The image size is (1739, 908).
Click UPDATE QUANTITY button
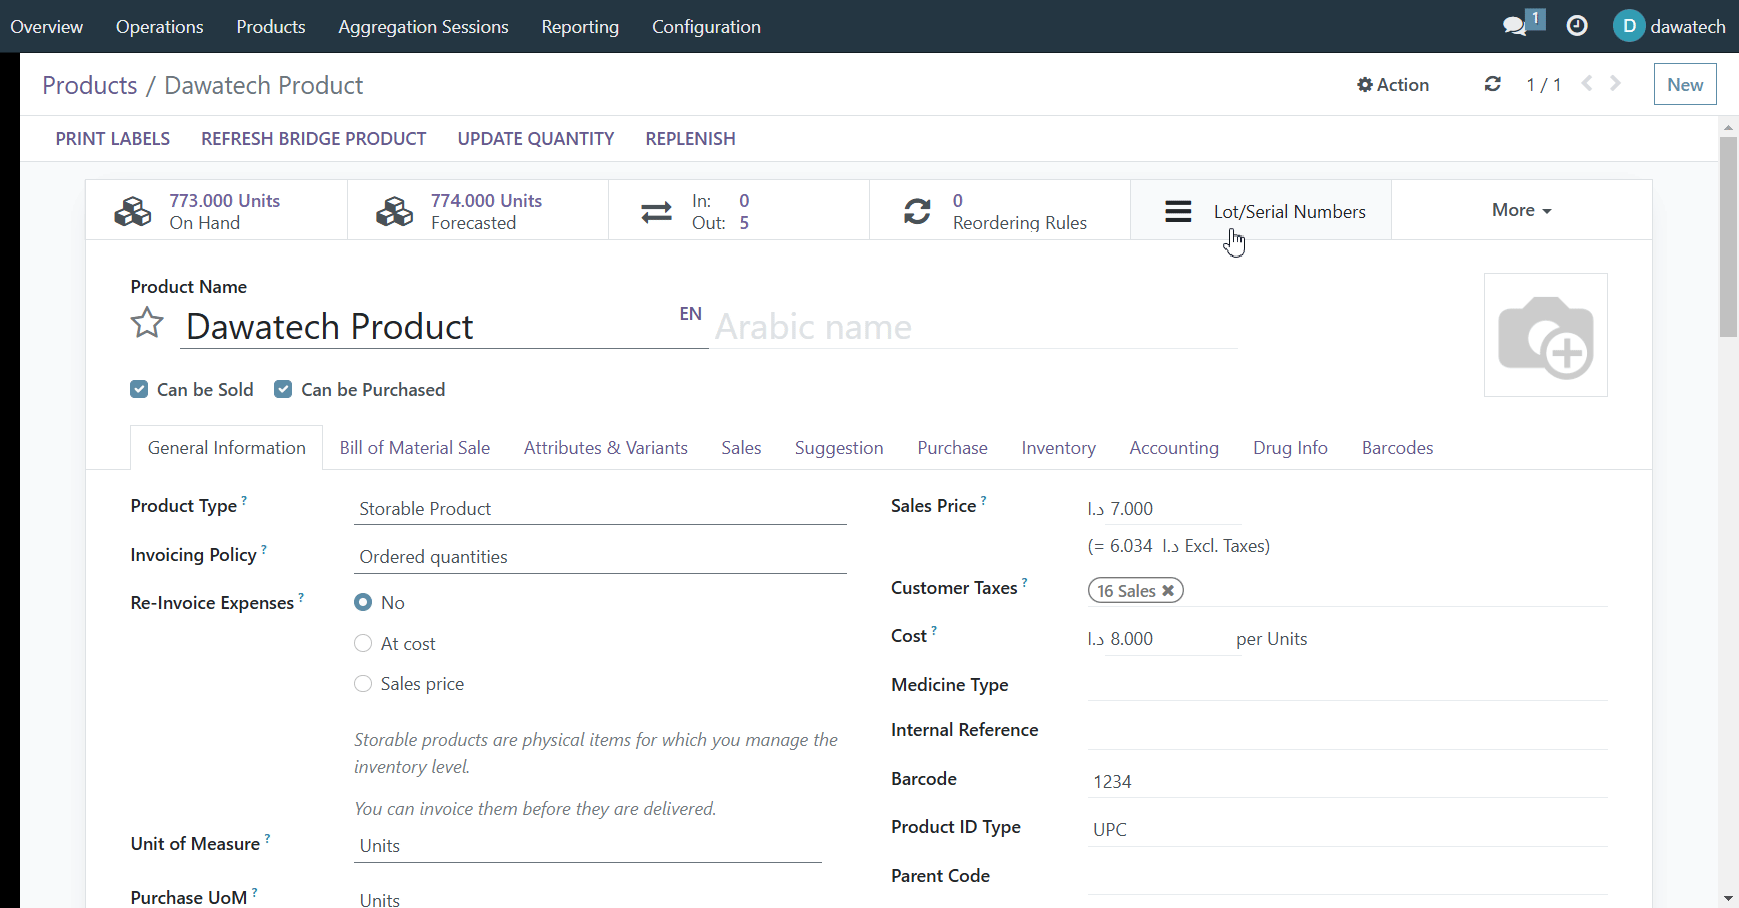click(536, 139)
